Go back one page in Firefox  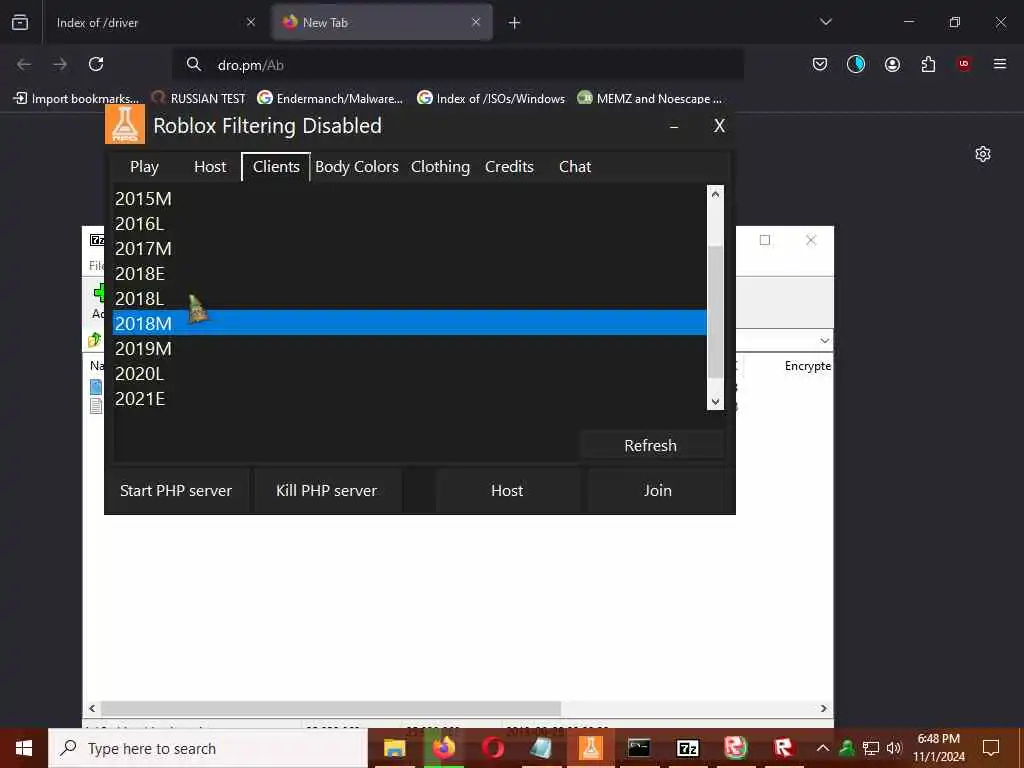(x=24, y=64)
